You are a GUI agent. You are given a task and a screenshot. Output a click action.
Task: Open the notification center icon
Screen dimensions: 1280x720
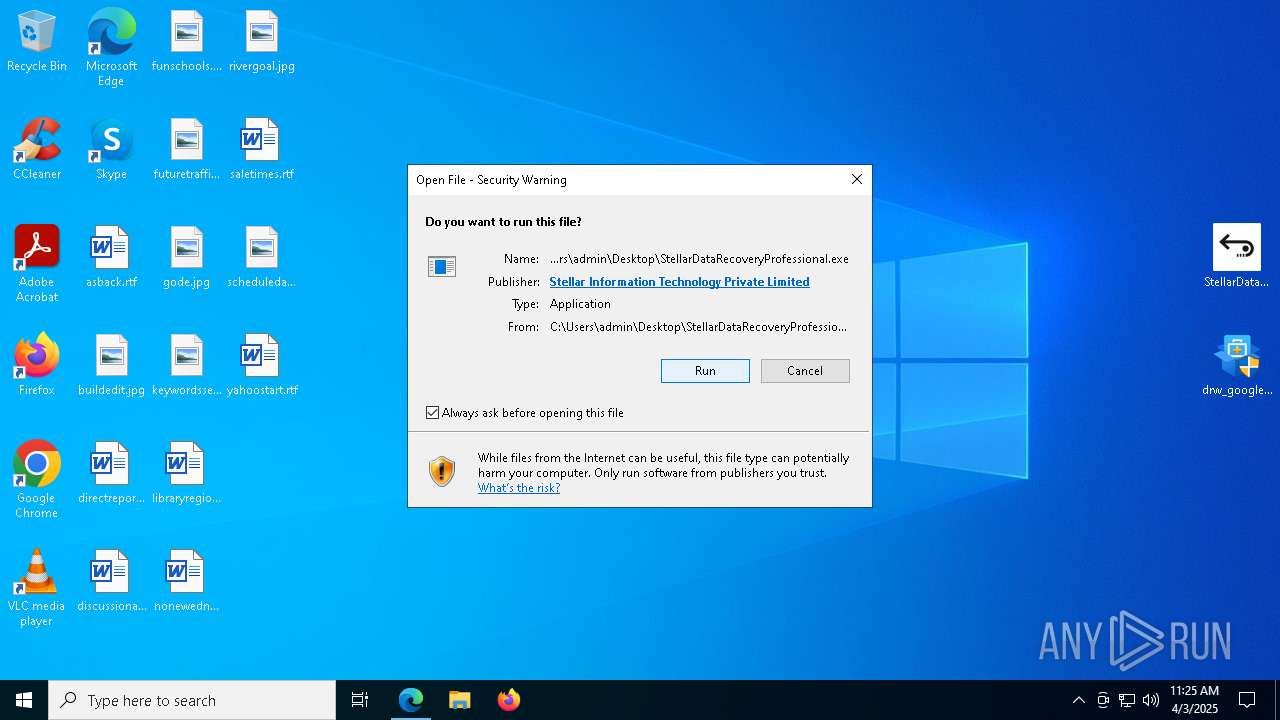(1247, 700)
